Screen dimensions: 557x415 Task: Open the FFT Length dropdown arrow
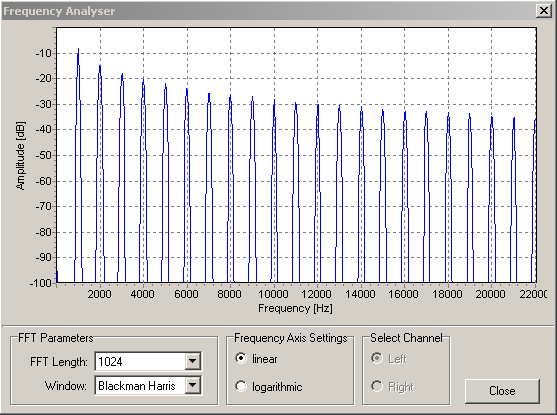point(193,361)
